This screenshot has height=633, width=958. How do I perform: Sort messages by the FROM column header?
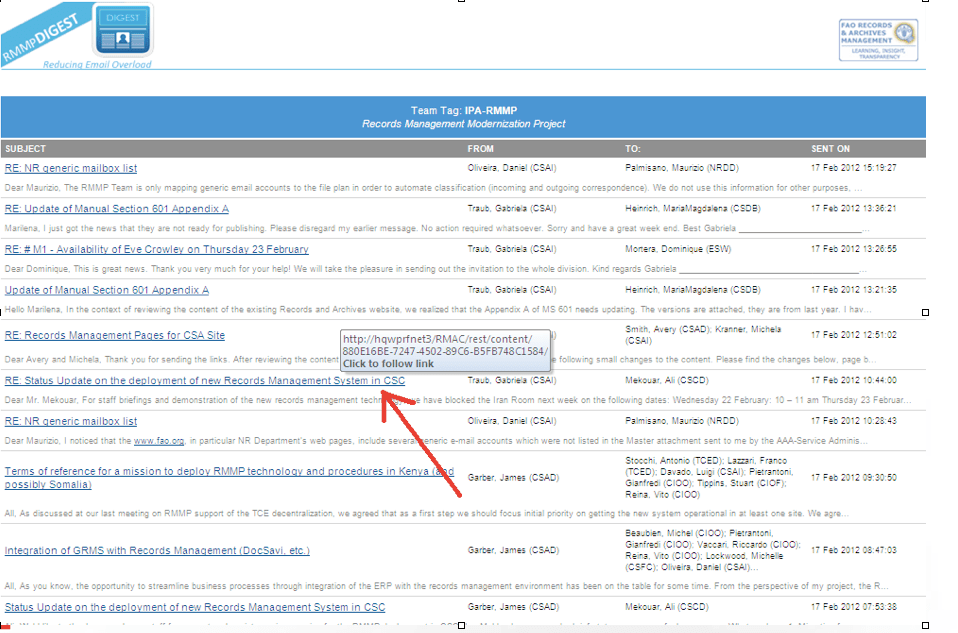480,148
